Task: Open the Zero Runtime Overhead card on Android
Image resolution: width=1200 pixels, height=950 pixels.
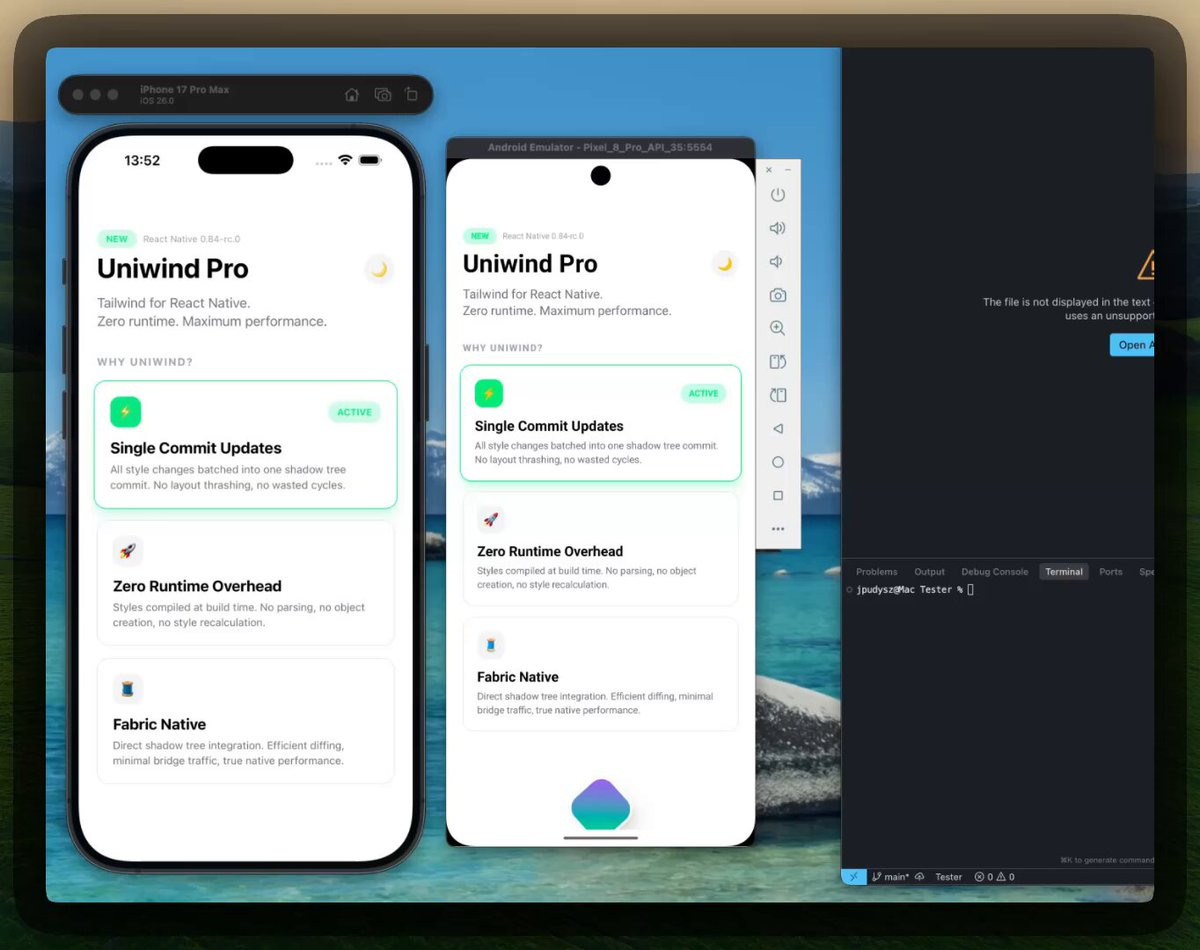Action: pyautogui.click(x=600, y=548)
